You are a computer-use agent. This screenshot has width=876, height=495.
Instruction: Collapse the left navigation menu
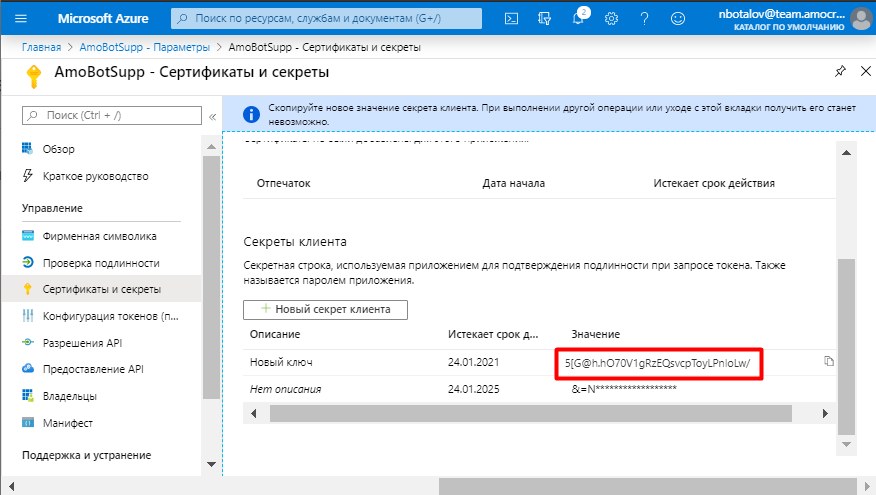tap(212, 117)
